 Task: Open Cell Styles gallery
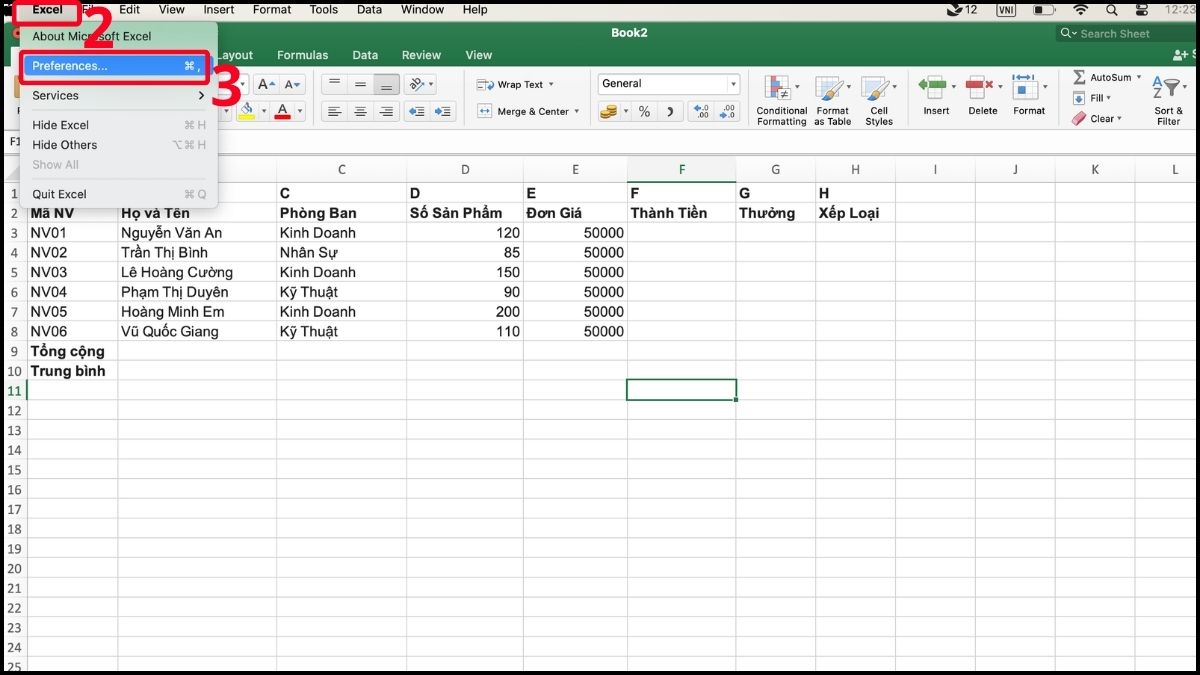879,101
